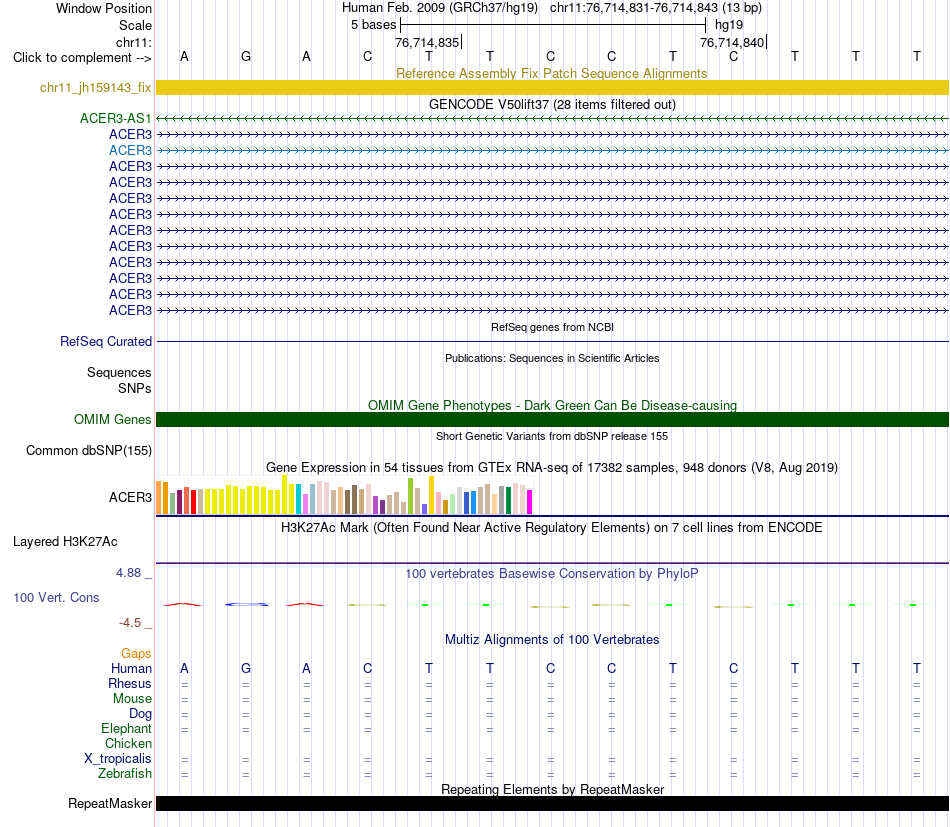Select the yellow fix patch alignment bar
This screenshot has width=950, height=827.
pos(552,87)
